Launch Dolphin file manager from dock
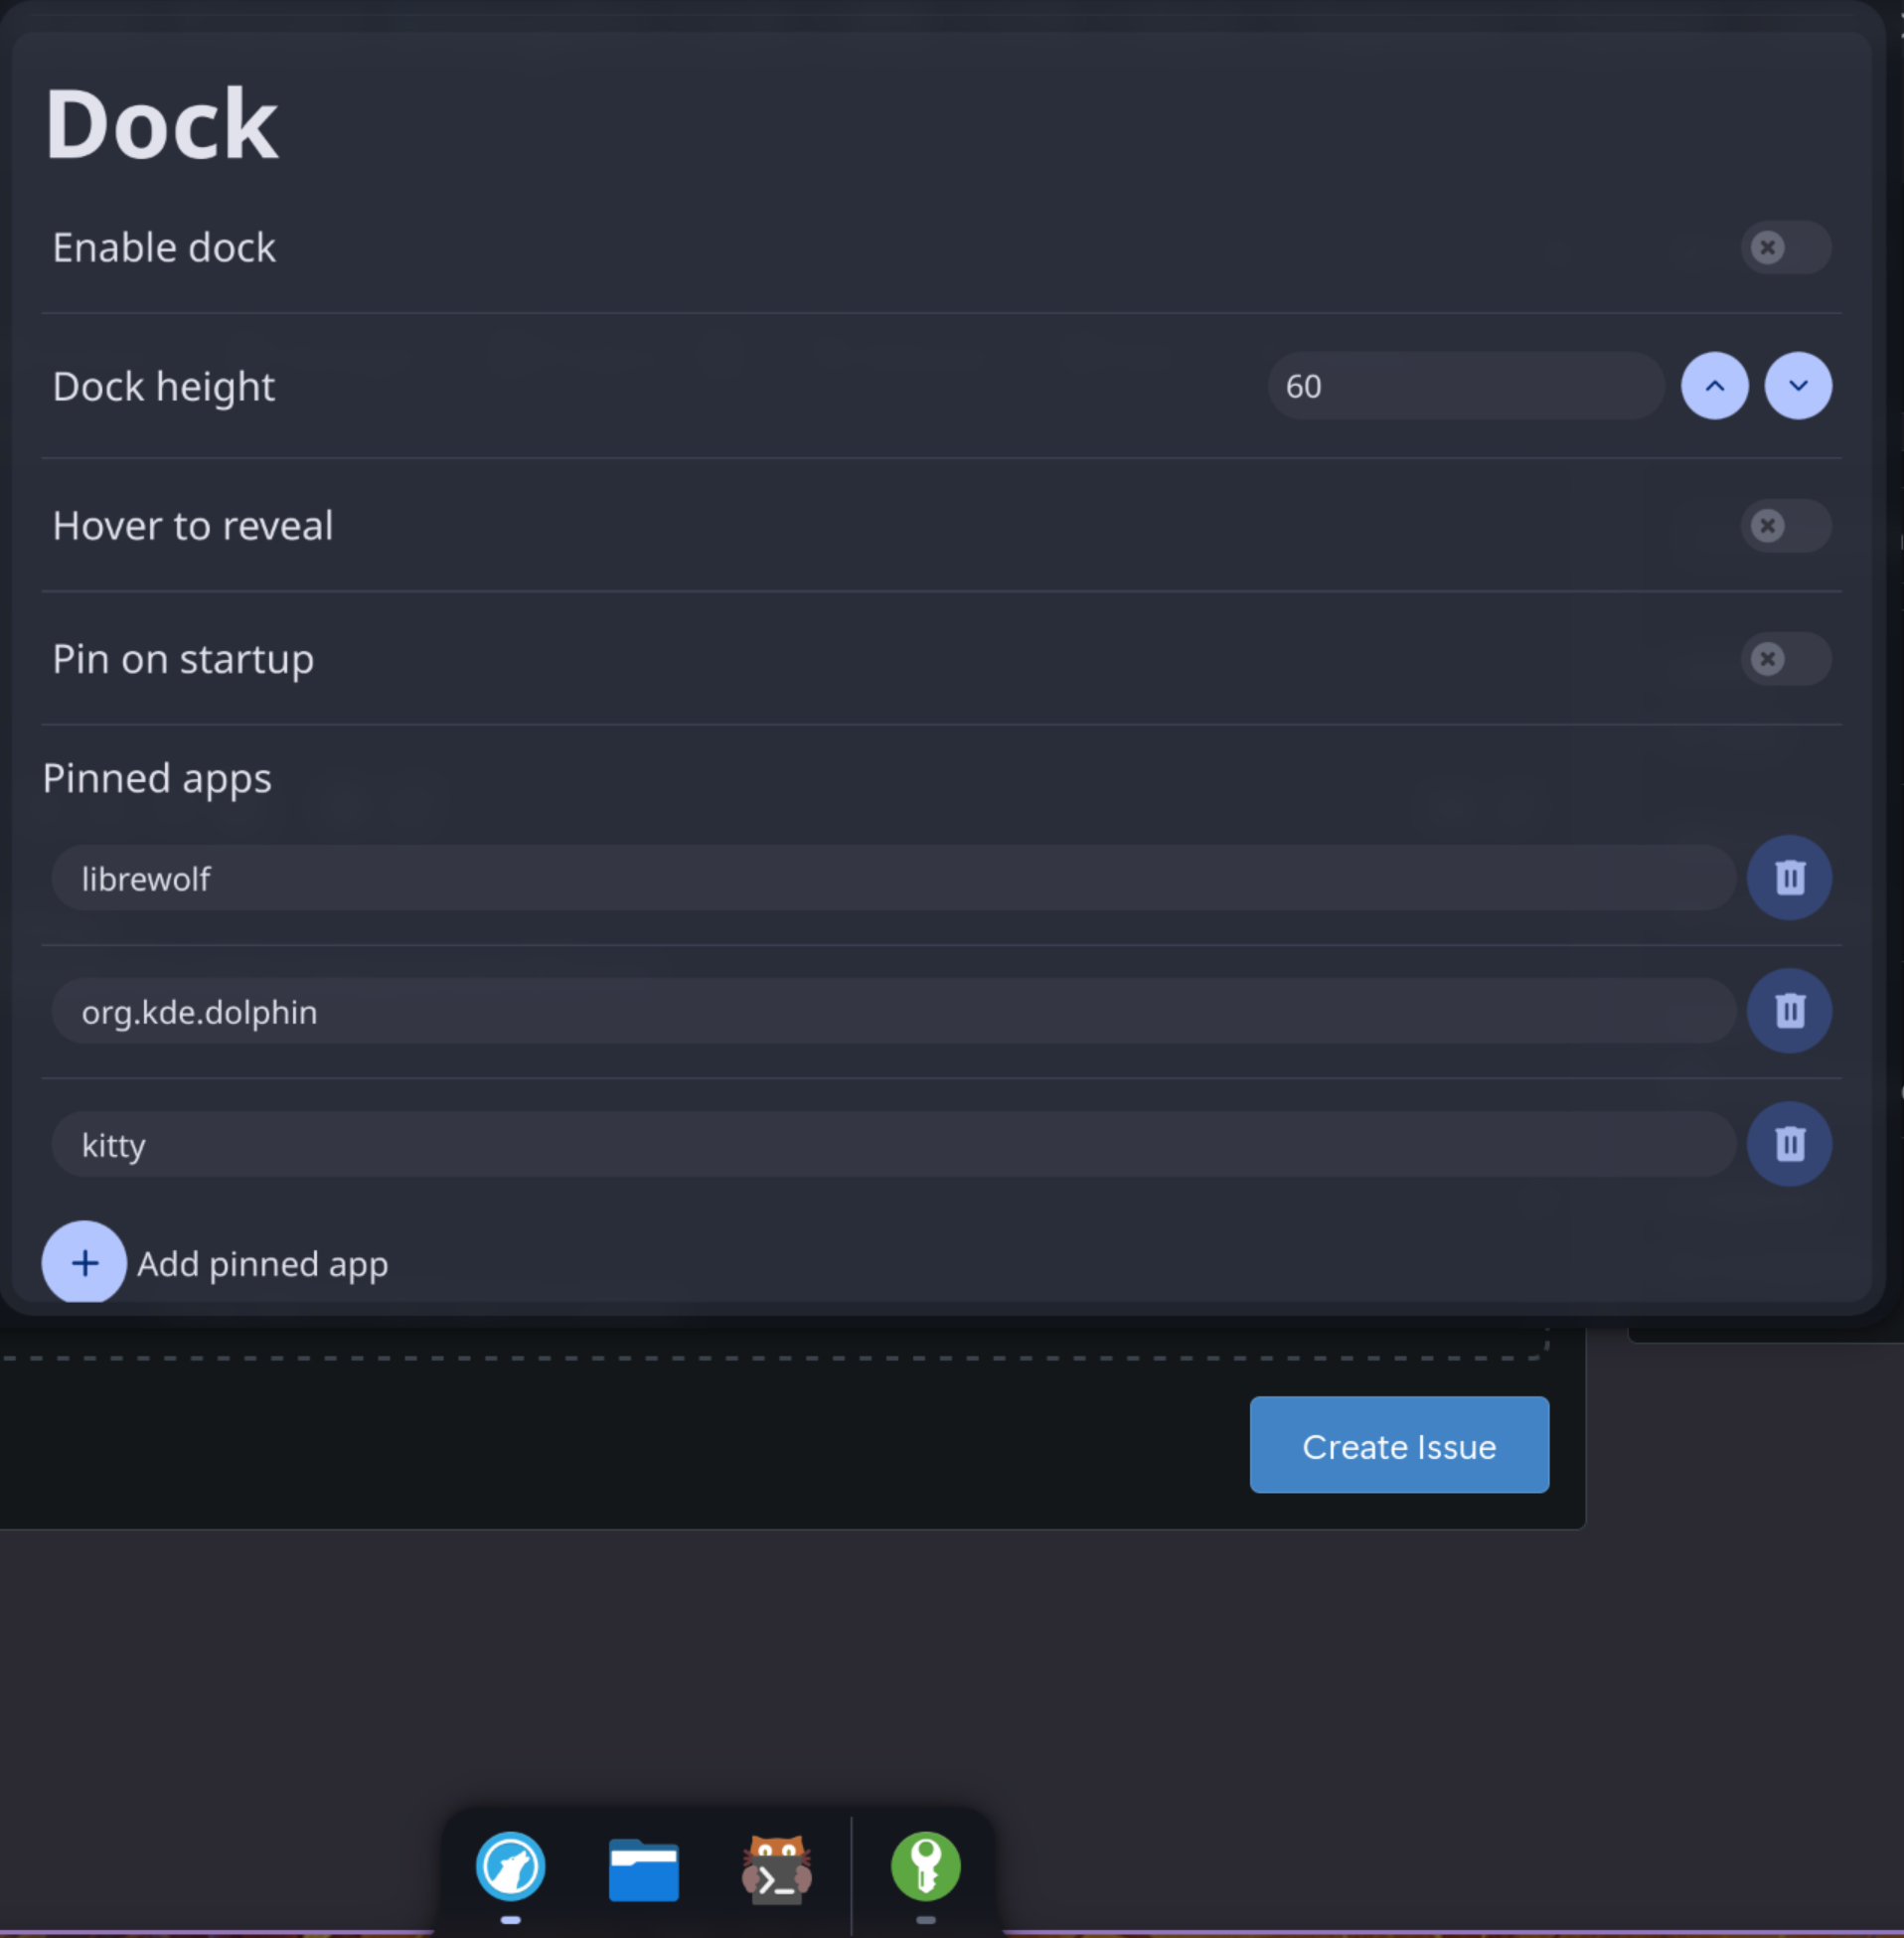This screenshot has width=1904, height=1938. click(x=643, y=1868)
